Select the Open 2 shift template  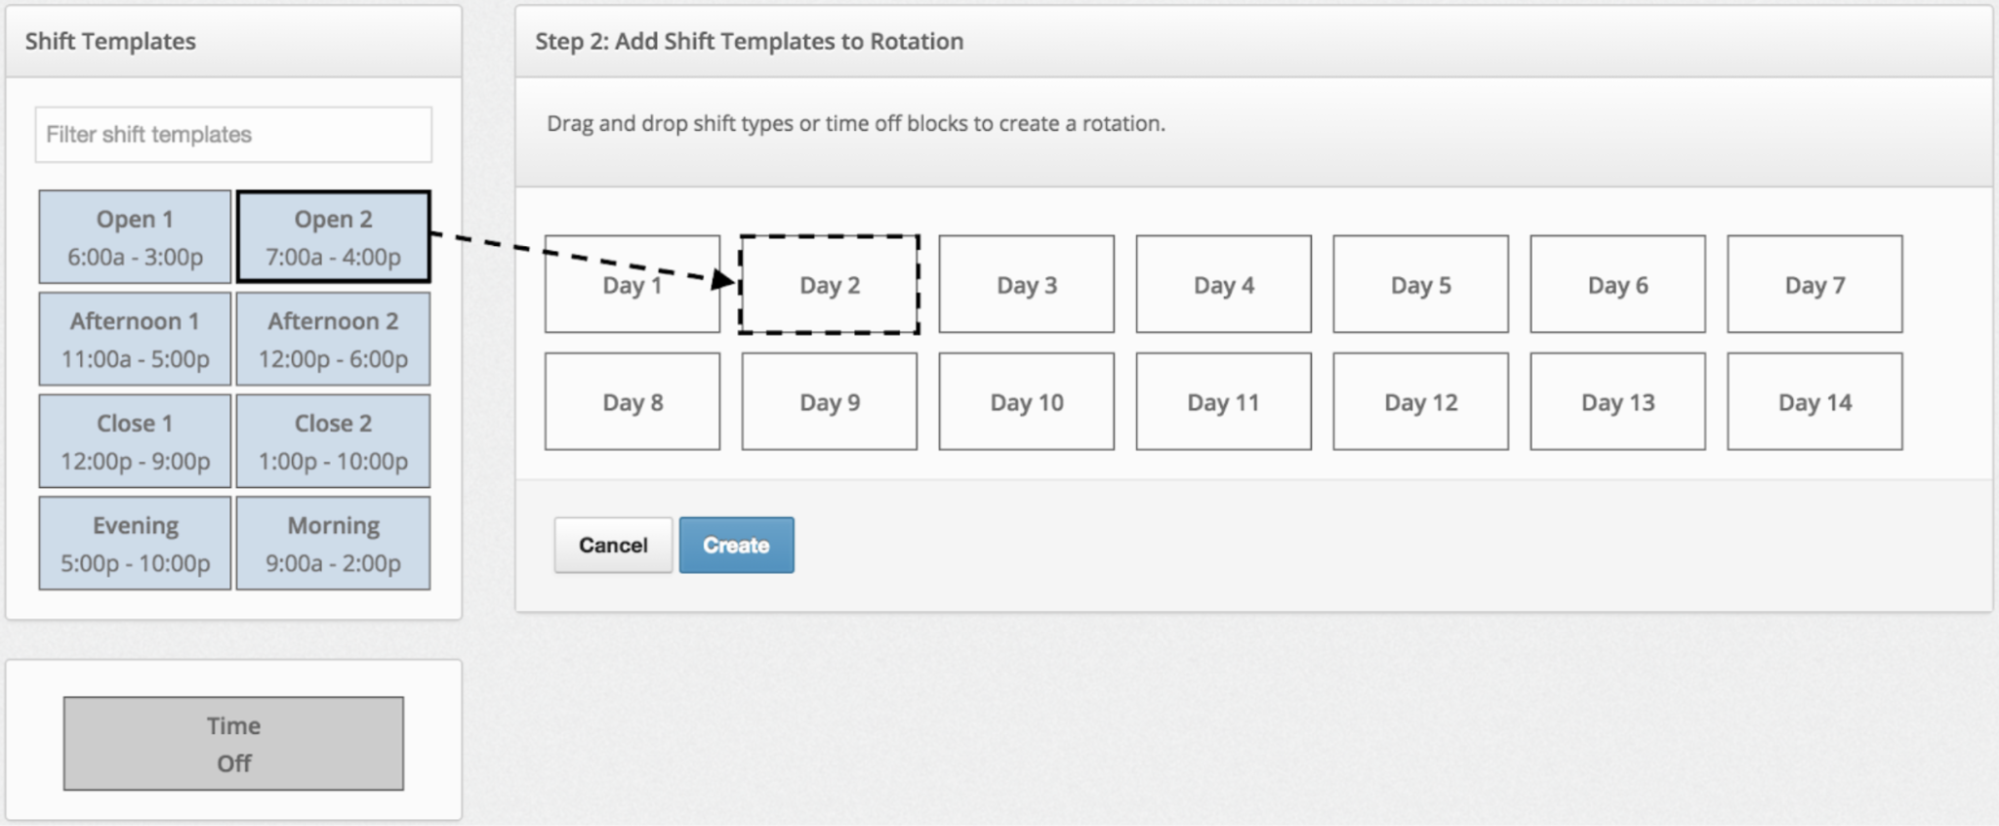[x=333, y=236]
